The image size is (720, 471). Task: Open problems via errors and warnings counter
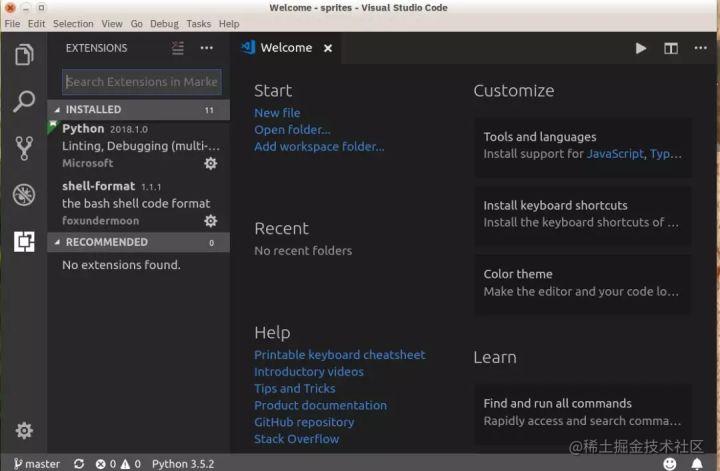click(118, 464)
